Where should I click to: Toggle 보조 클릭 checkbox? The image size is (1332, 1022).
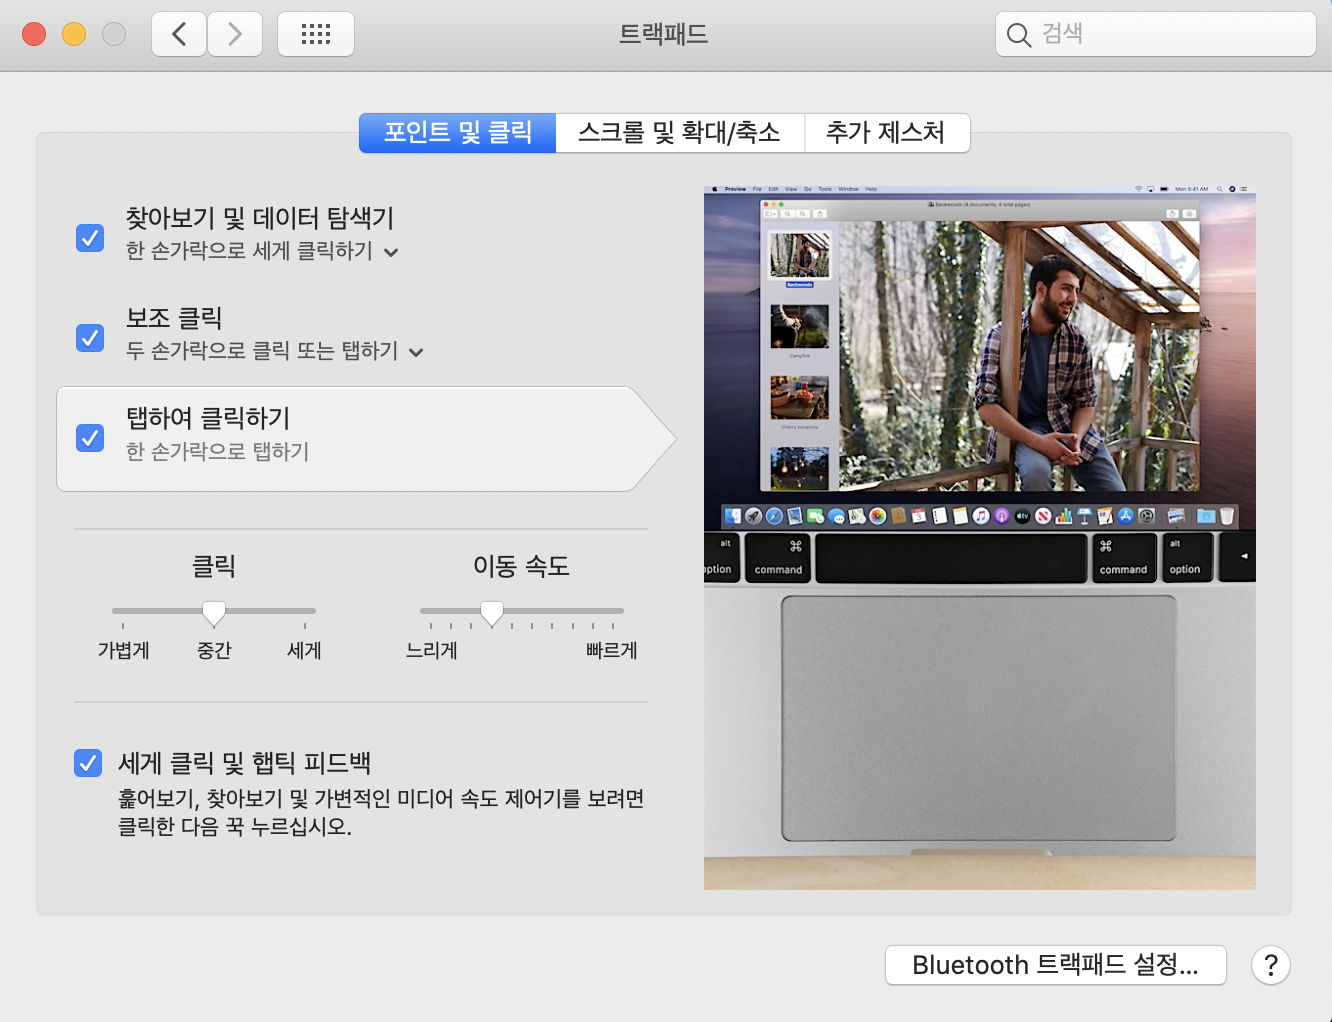tap(90, 338)
